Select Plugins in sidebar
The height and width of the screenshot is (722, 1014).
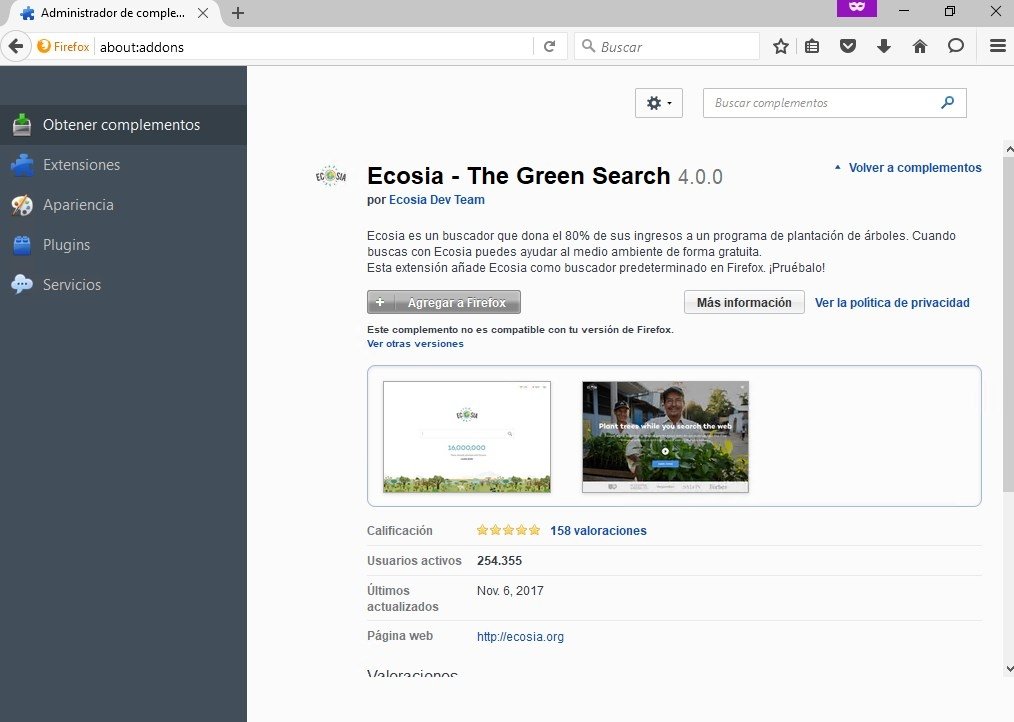click(x=123, y=245)
